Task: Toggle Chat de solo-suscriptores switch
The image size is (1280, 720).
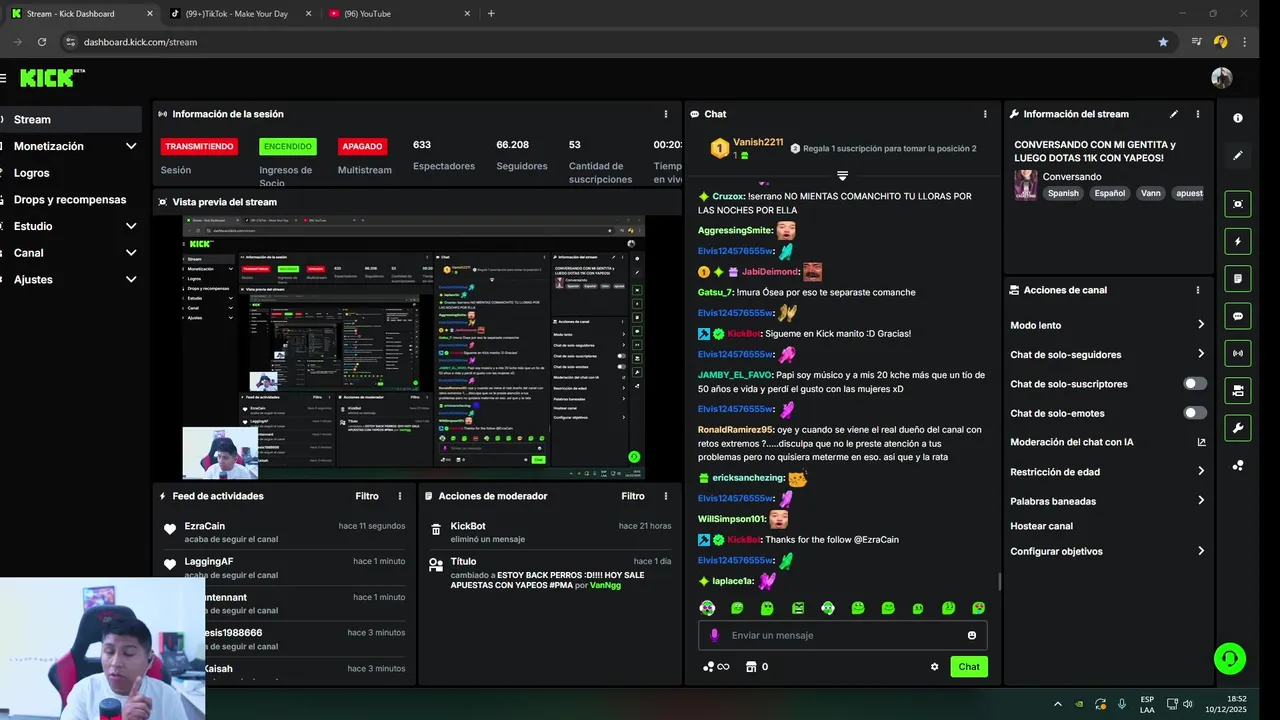Action: [1195, 383]
